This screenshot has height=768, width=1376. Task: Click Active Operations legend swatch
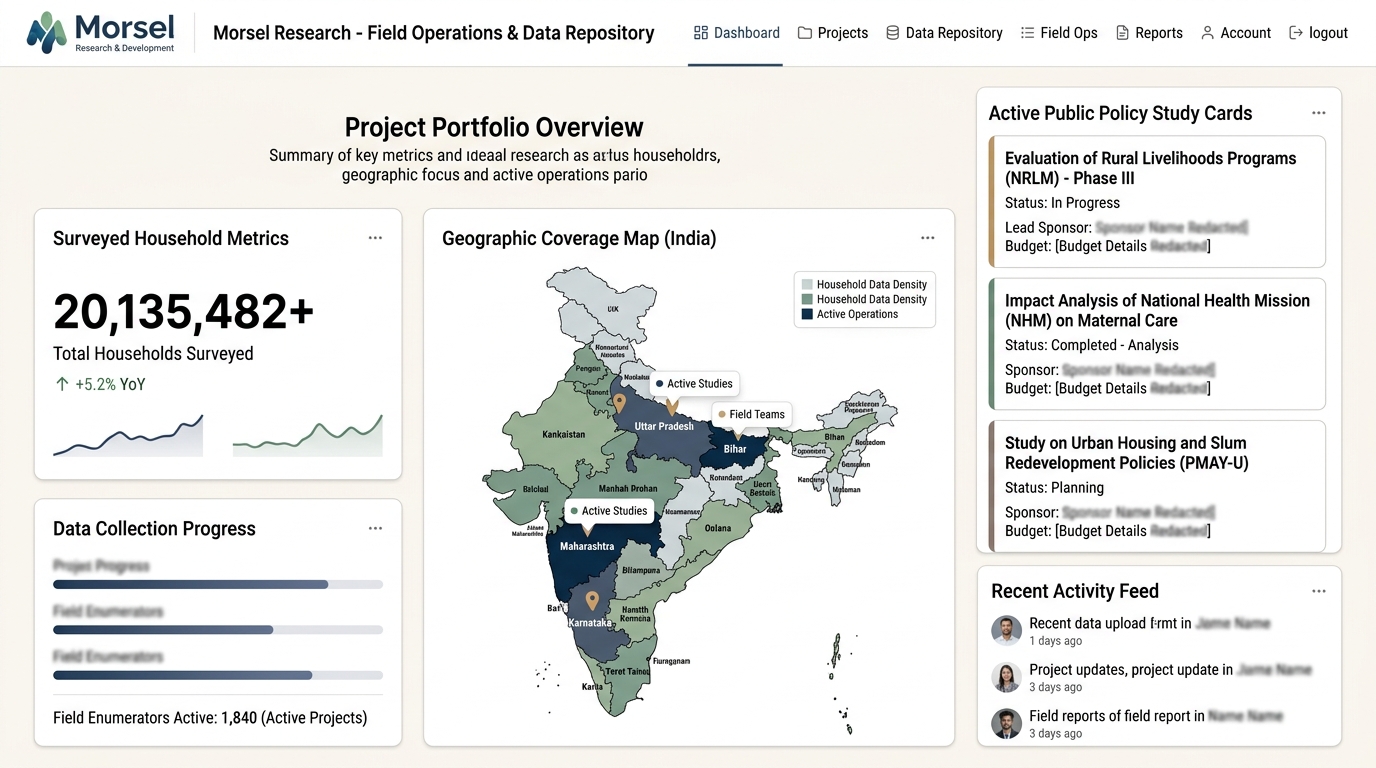pos(807,314)
